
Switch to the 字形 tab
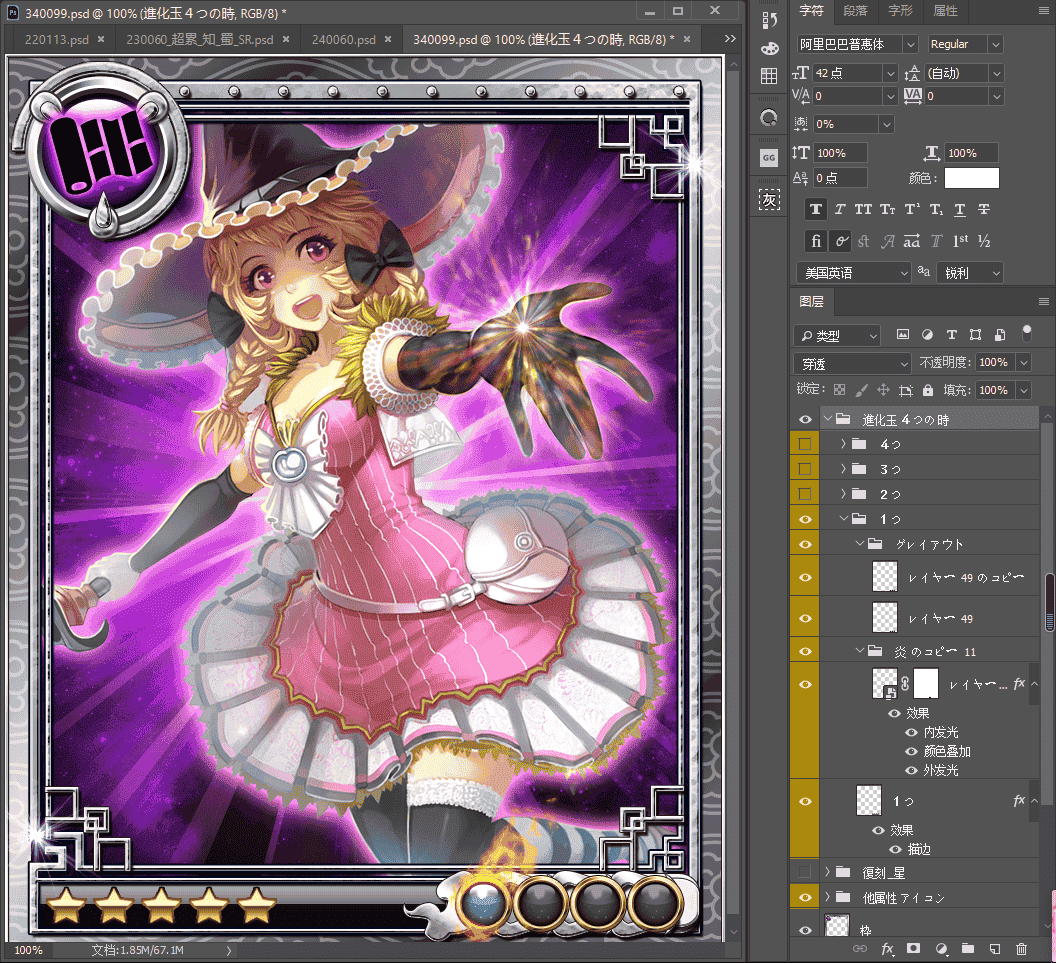pos(900,11)
